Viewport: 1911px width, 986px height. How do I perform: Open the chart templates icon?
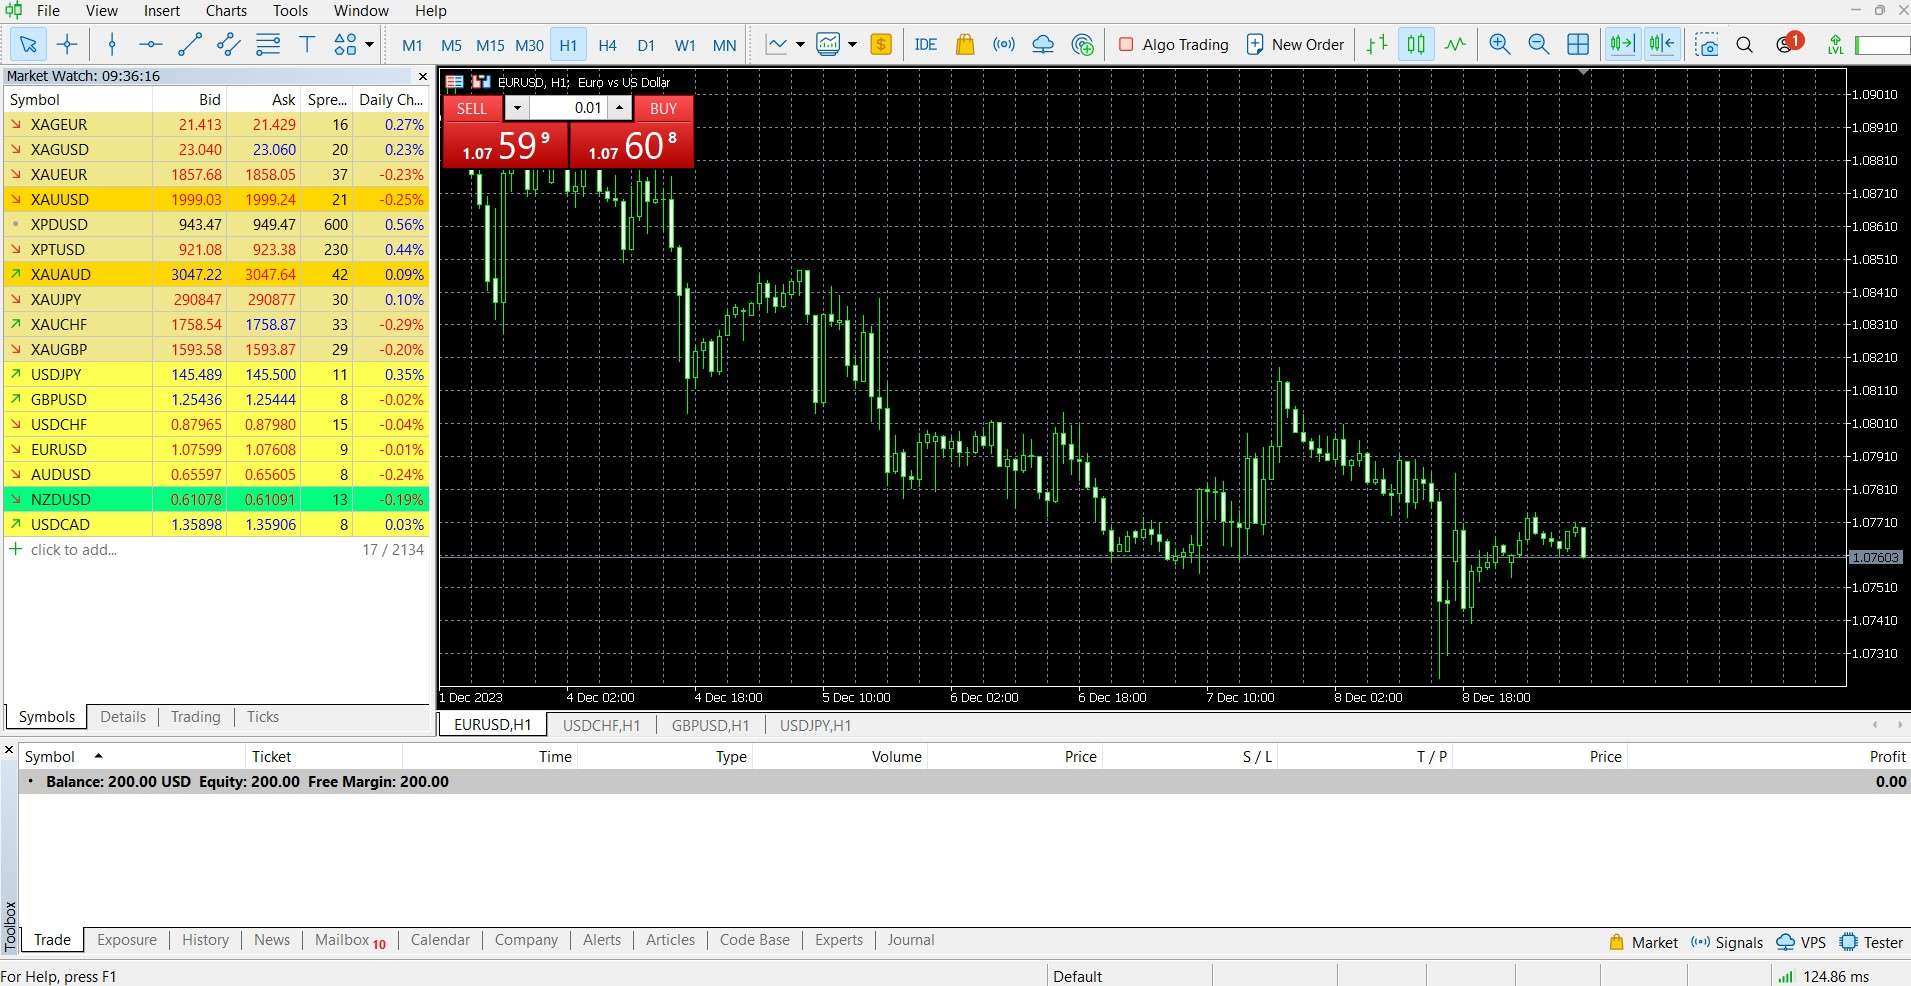828,44
